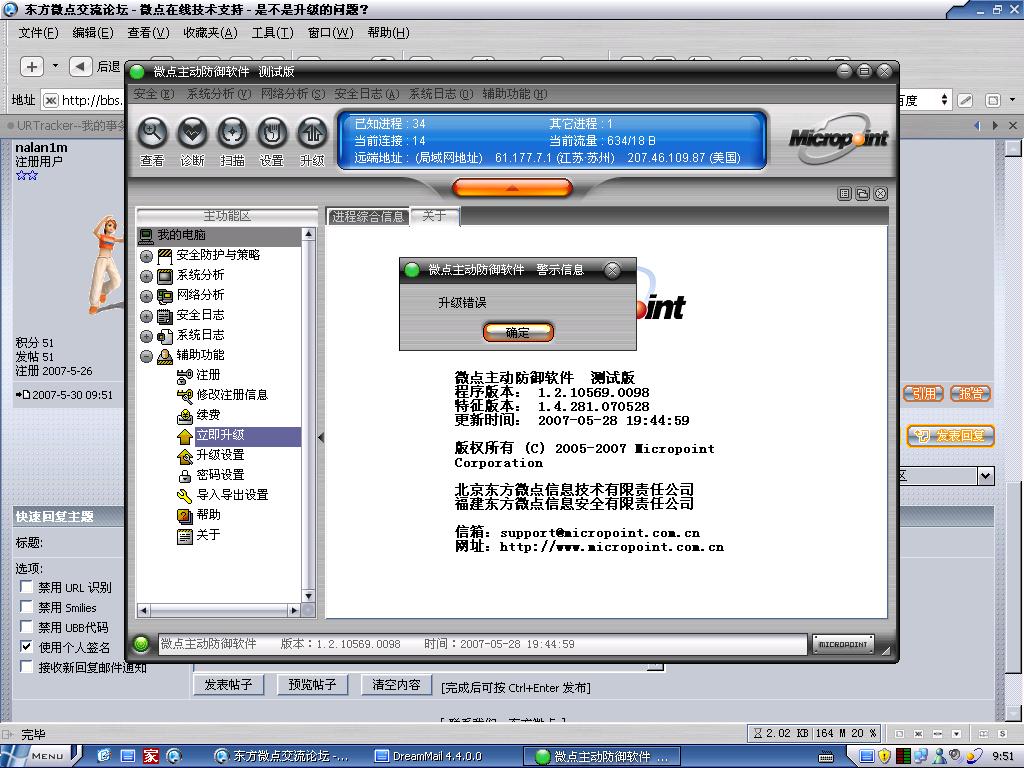Click the green status light in the status bar
The width and height of the screenshot is (1024, 768).
[x=141, y=644]
